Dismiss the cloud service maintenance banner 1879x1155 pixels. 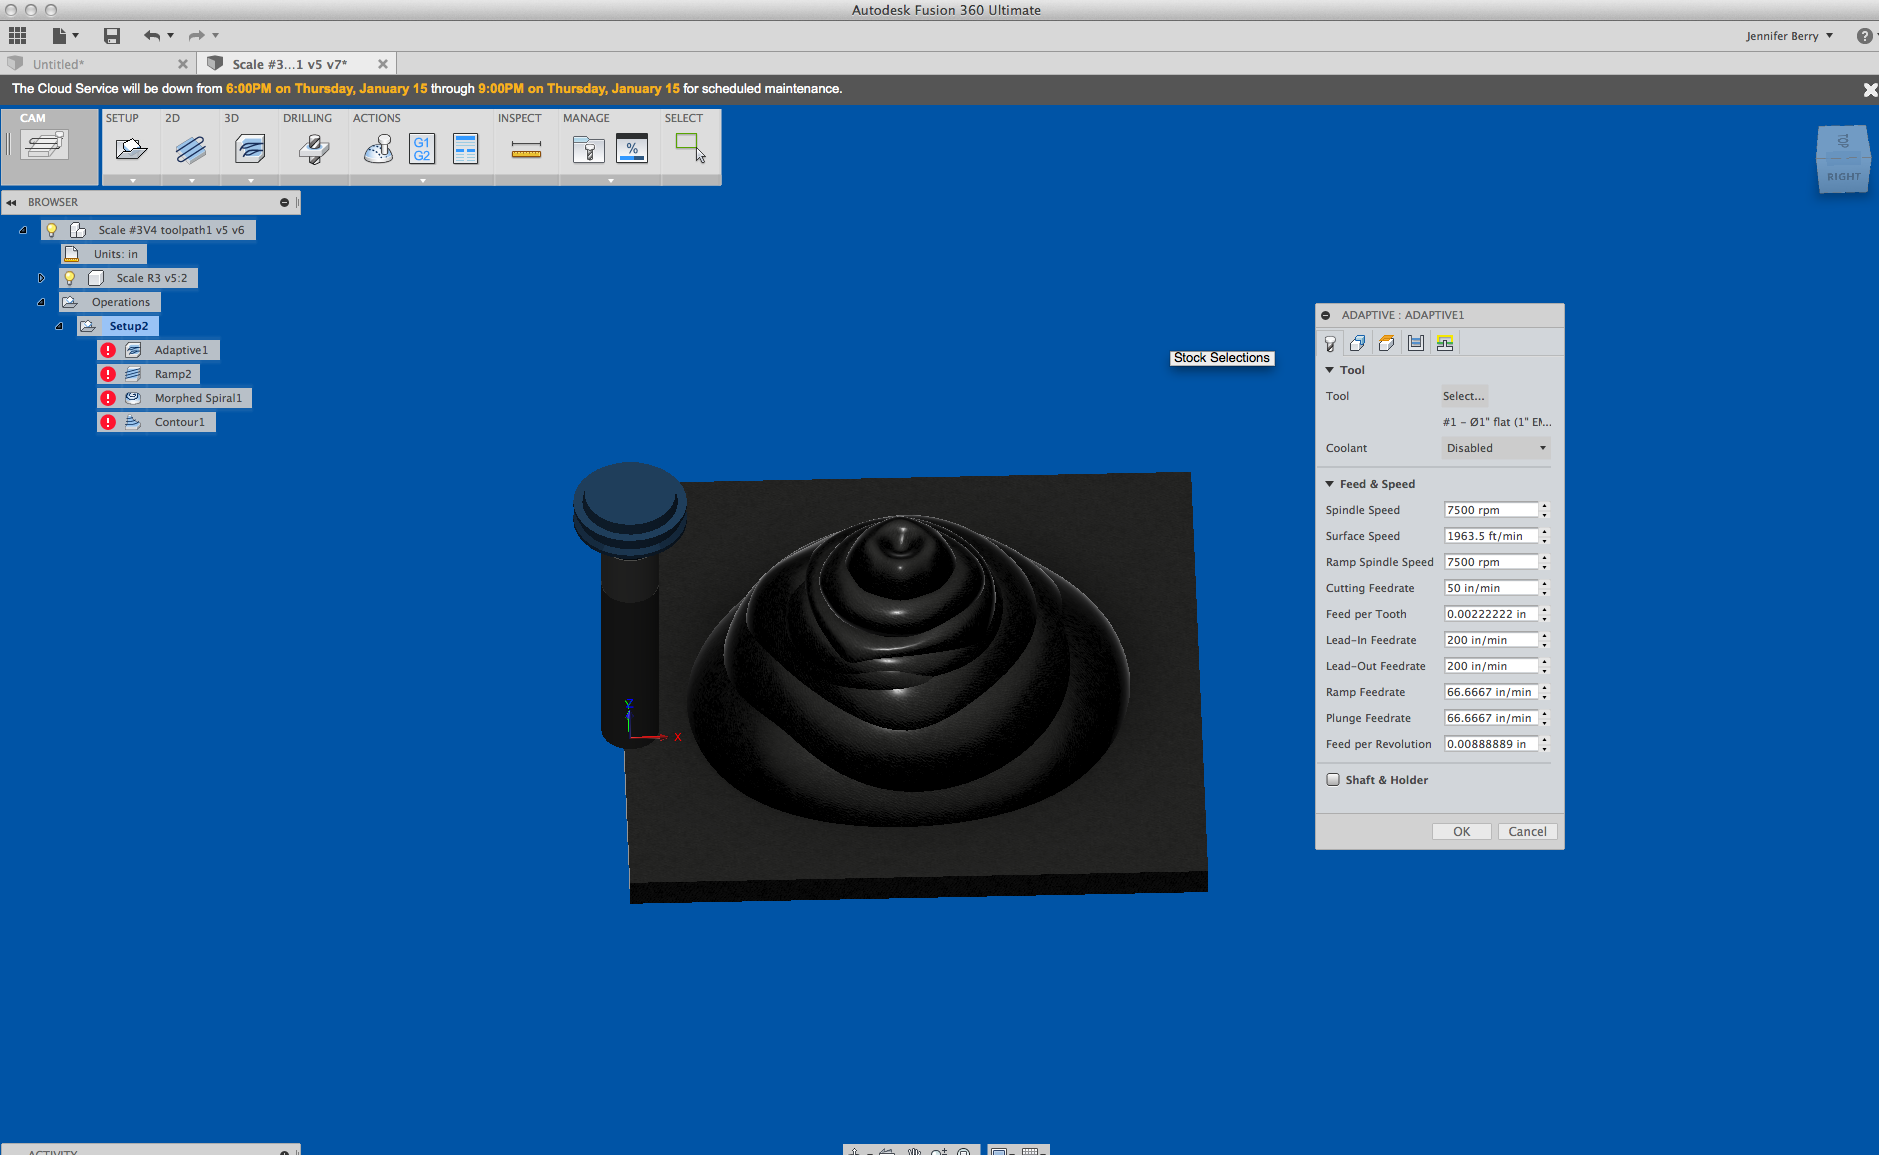[x=1870, y=90]
